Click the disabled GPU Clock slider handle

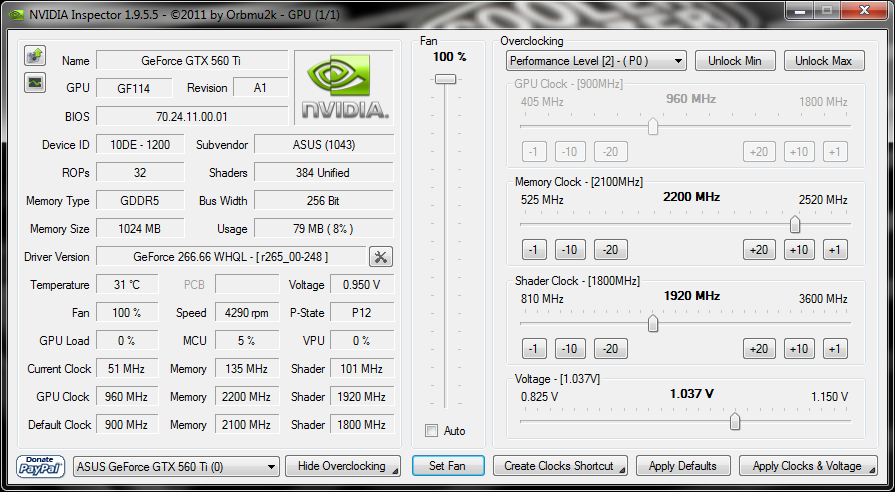[x=653, y=127]
